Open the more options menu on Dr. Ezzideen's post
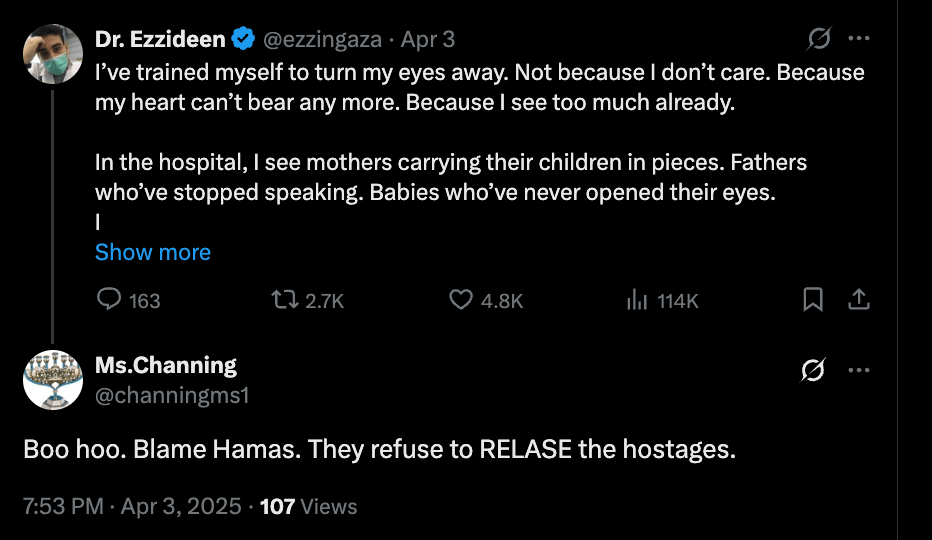The image size is (932, 540). 858,39
